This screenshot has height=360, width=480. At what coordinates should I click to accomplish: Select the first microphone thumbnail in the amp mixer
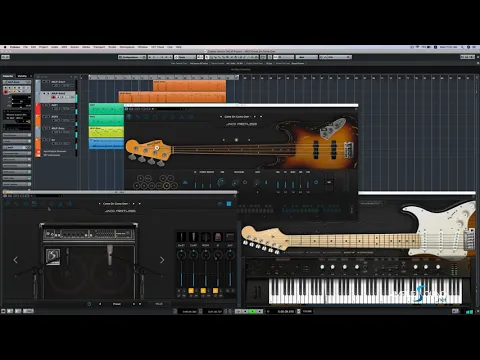tap(181, 237)
